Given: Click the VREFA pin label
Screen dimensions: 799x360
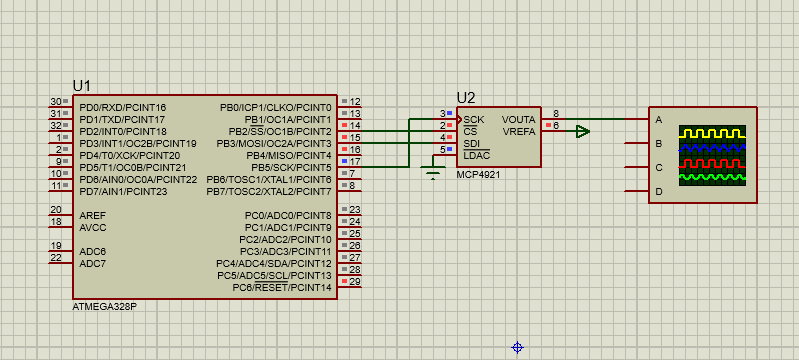Looking at the screenshot, I should pos(519,132).
